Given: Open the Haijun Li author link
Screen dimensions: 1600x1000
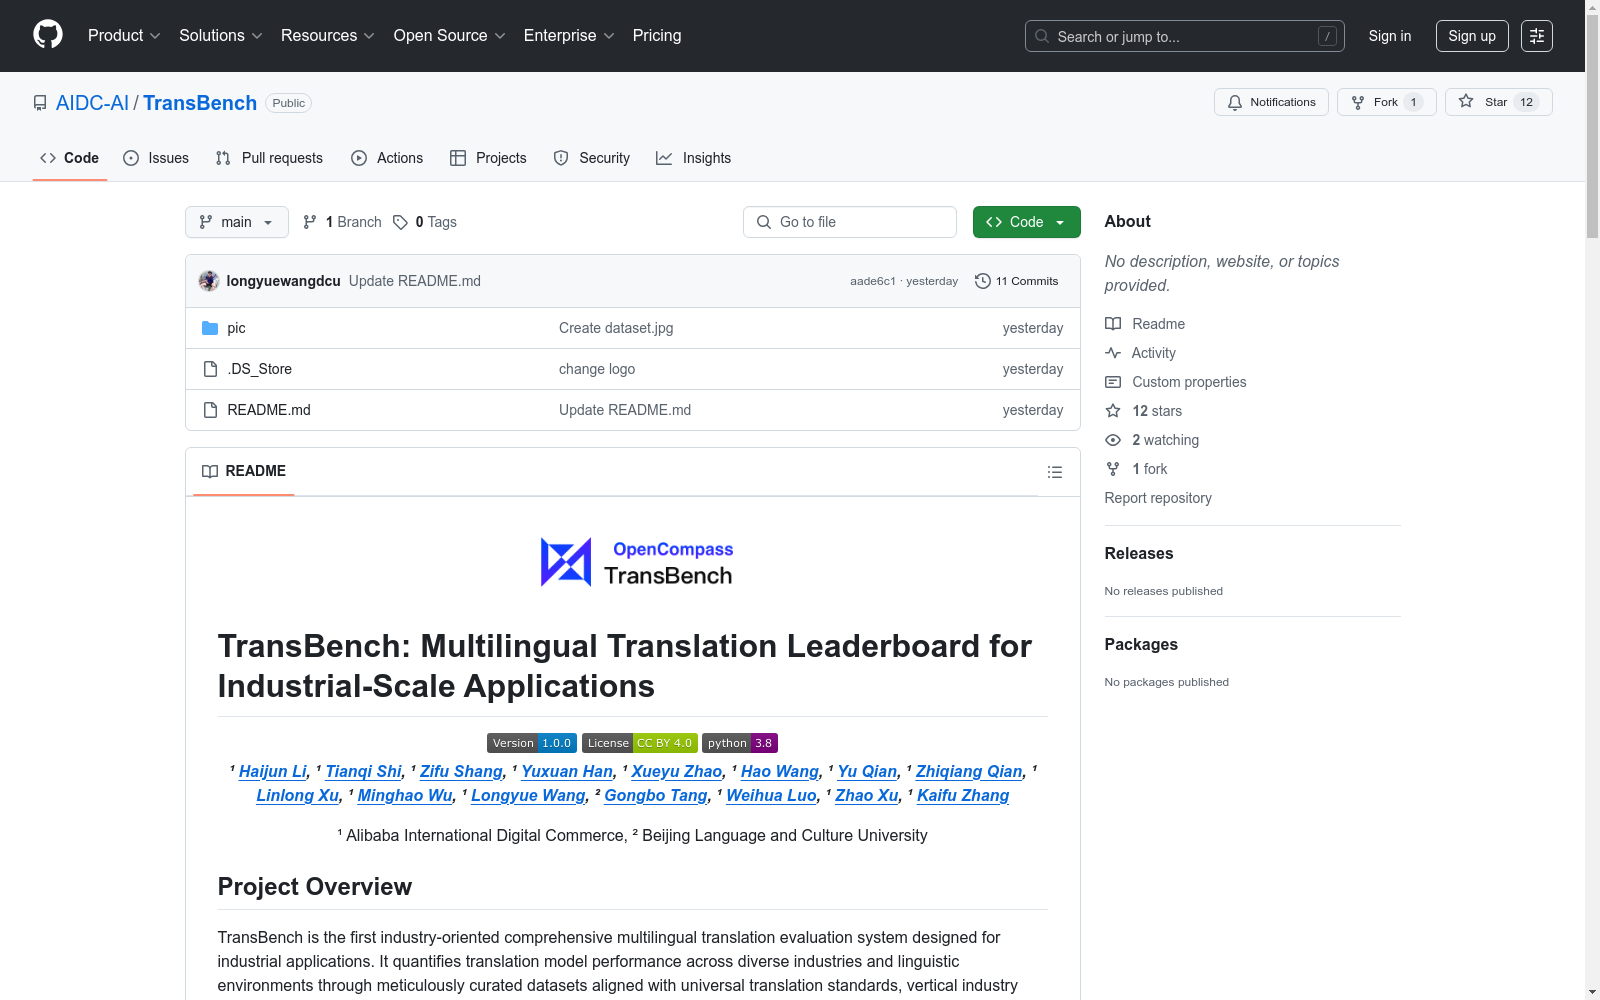Looking at the screenshot, I should tap(273, 771).
